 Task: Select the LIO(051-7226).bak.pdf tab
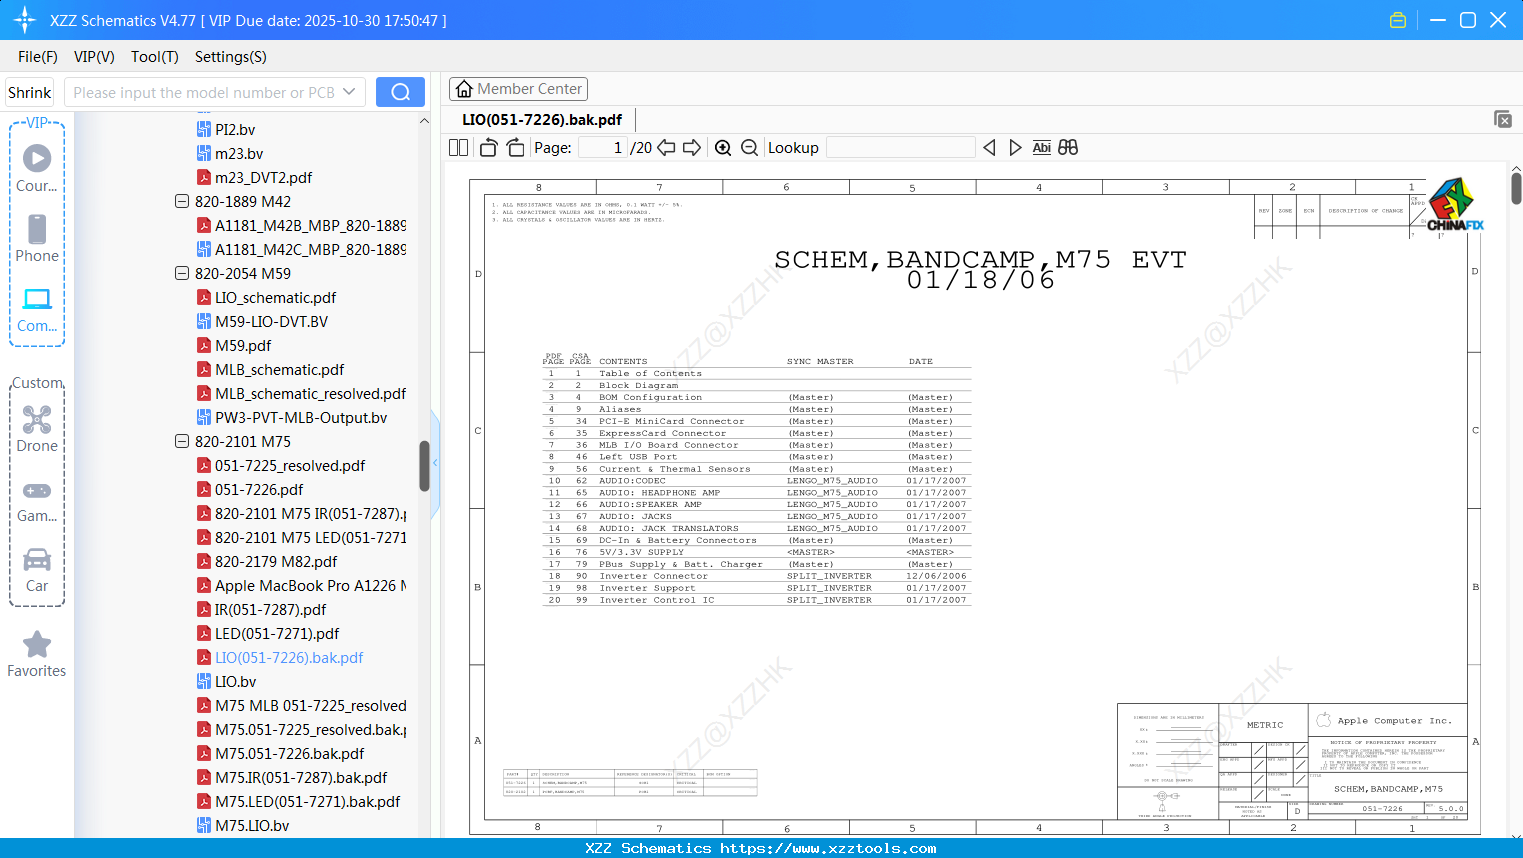(x=542, y=119)
